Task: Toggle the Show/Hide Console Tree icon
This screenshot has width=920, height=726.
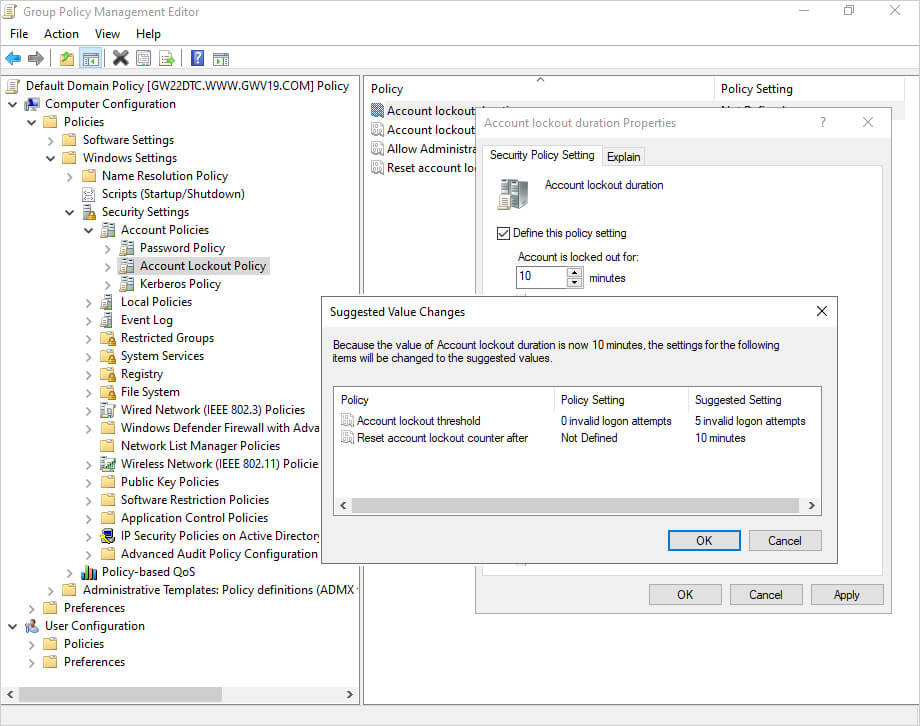Action: click(90, 59)
